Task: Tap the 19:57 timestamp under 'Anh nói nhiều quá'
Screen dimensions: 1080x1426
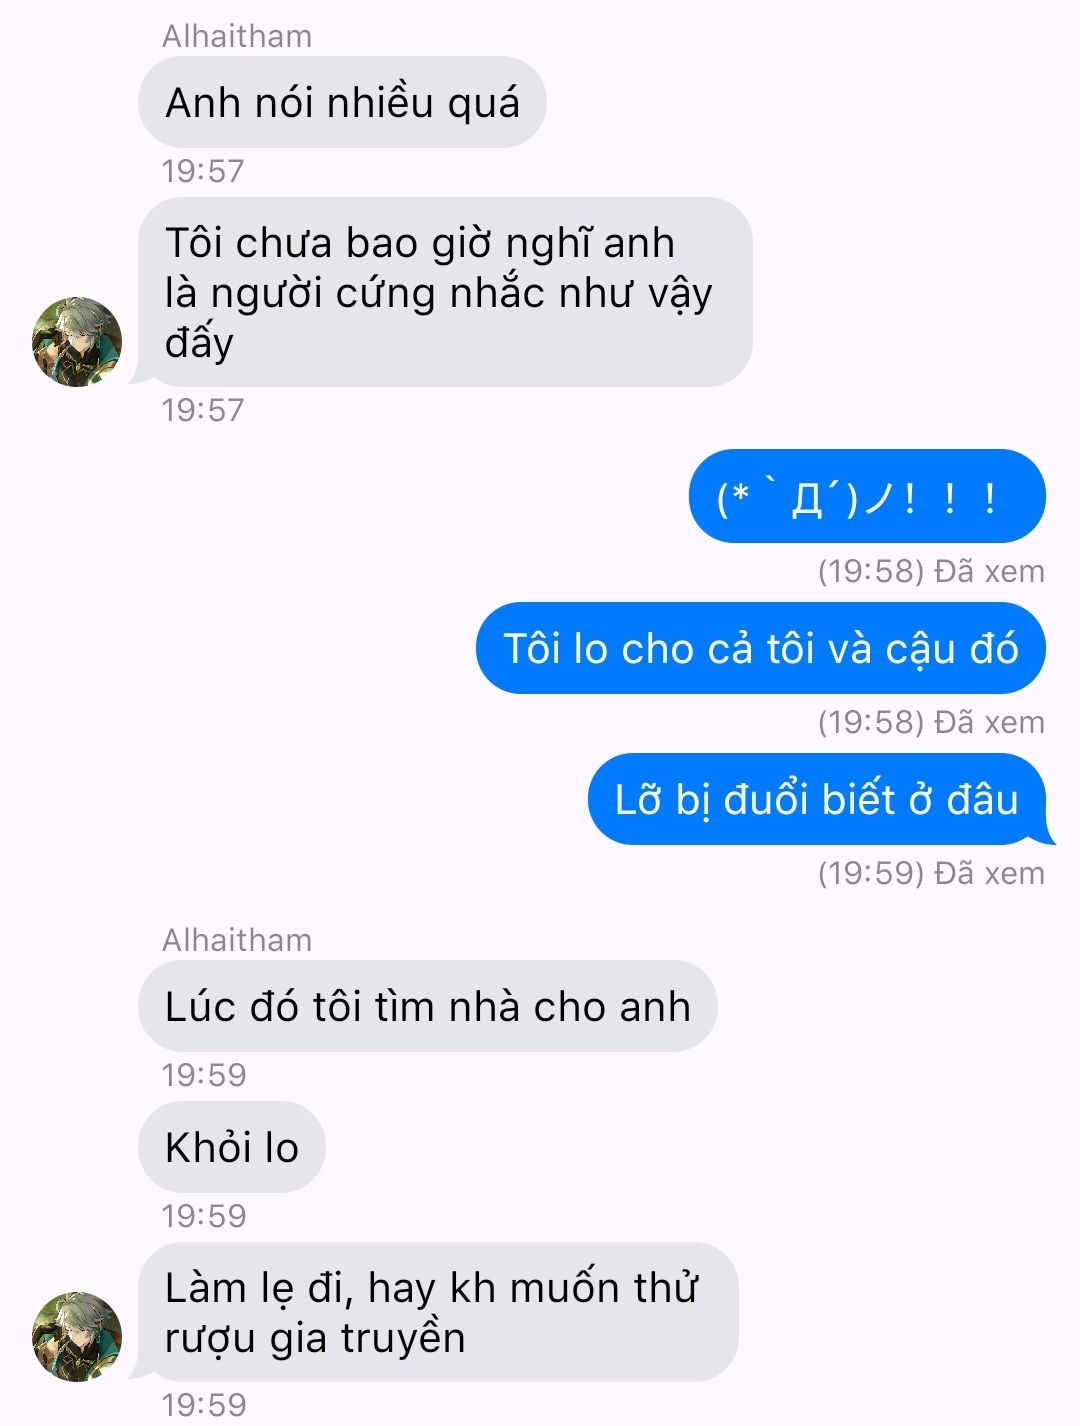Action: pos(203,170)
